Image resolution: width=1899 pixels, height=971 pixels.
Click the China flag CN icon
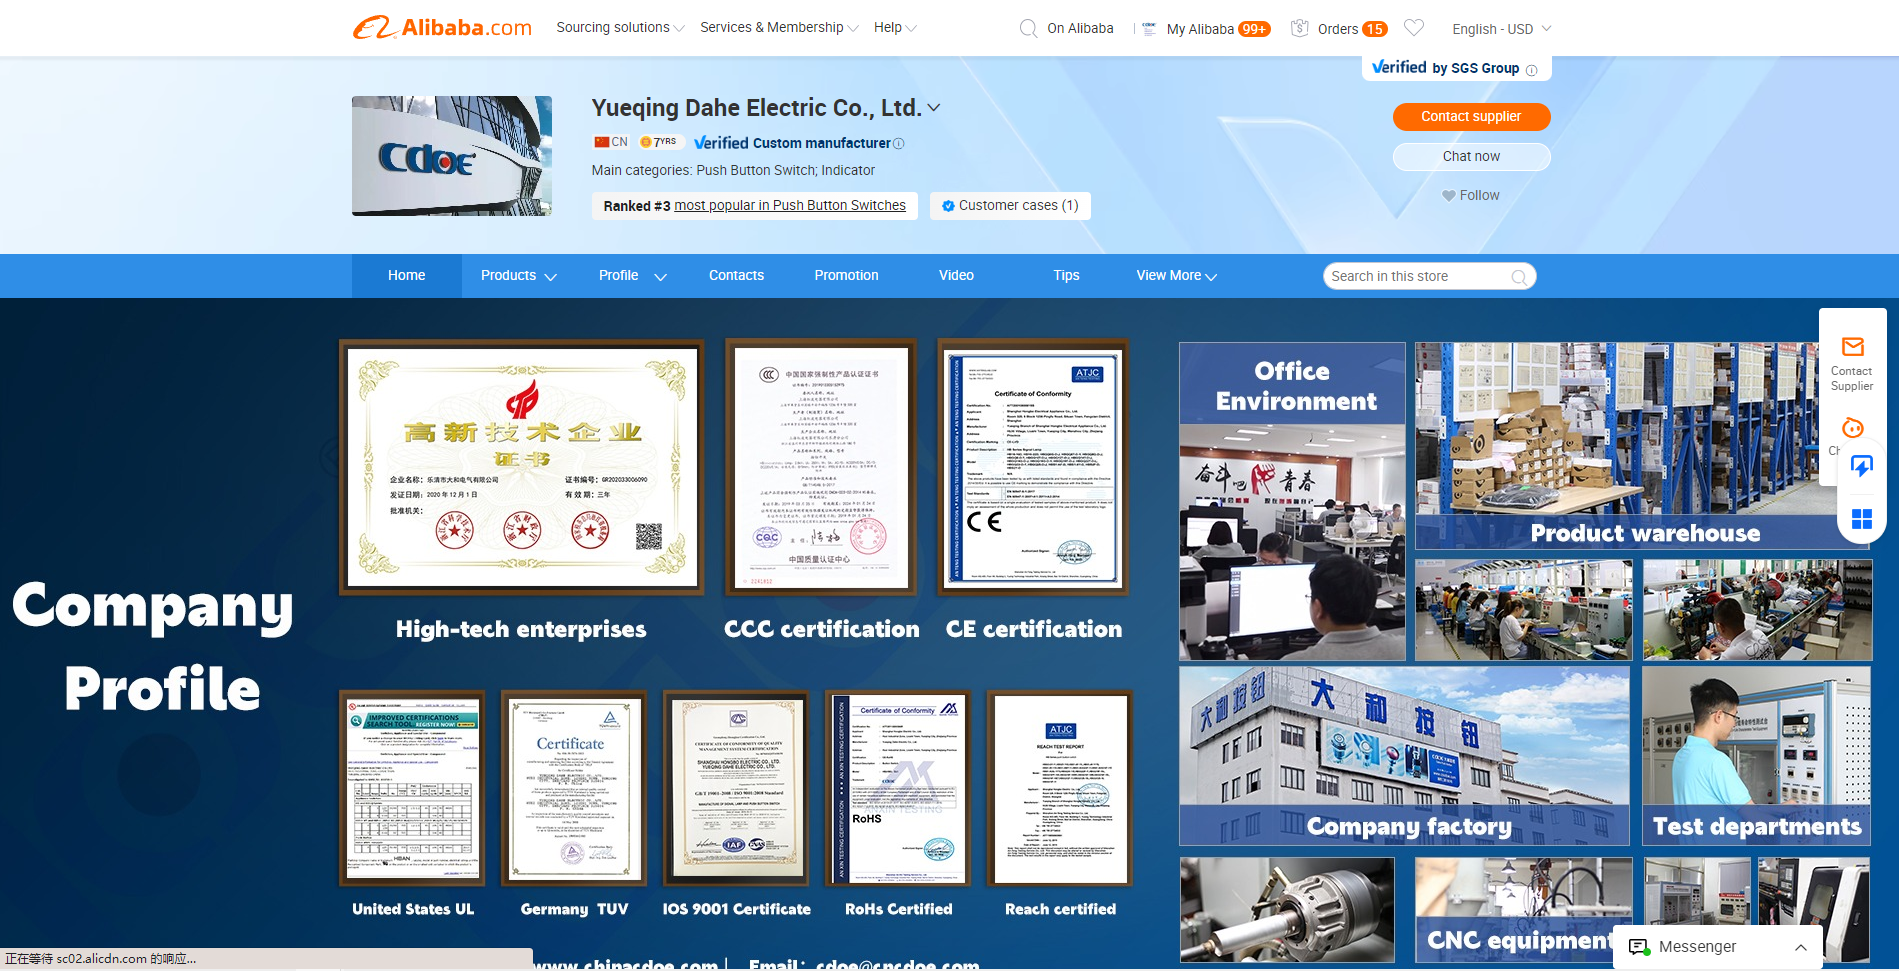602,142
